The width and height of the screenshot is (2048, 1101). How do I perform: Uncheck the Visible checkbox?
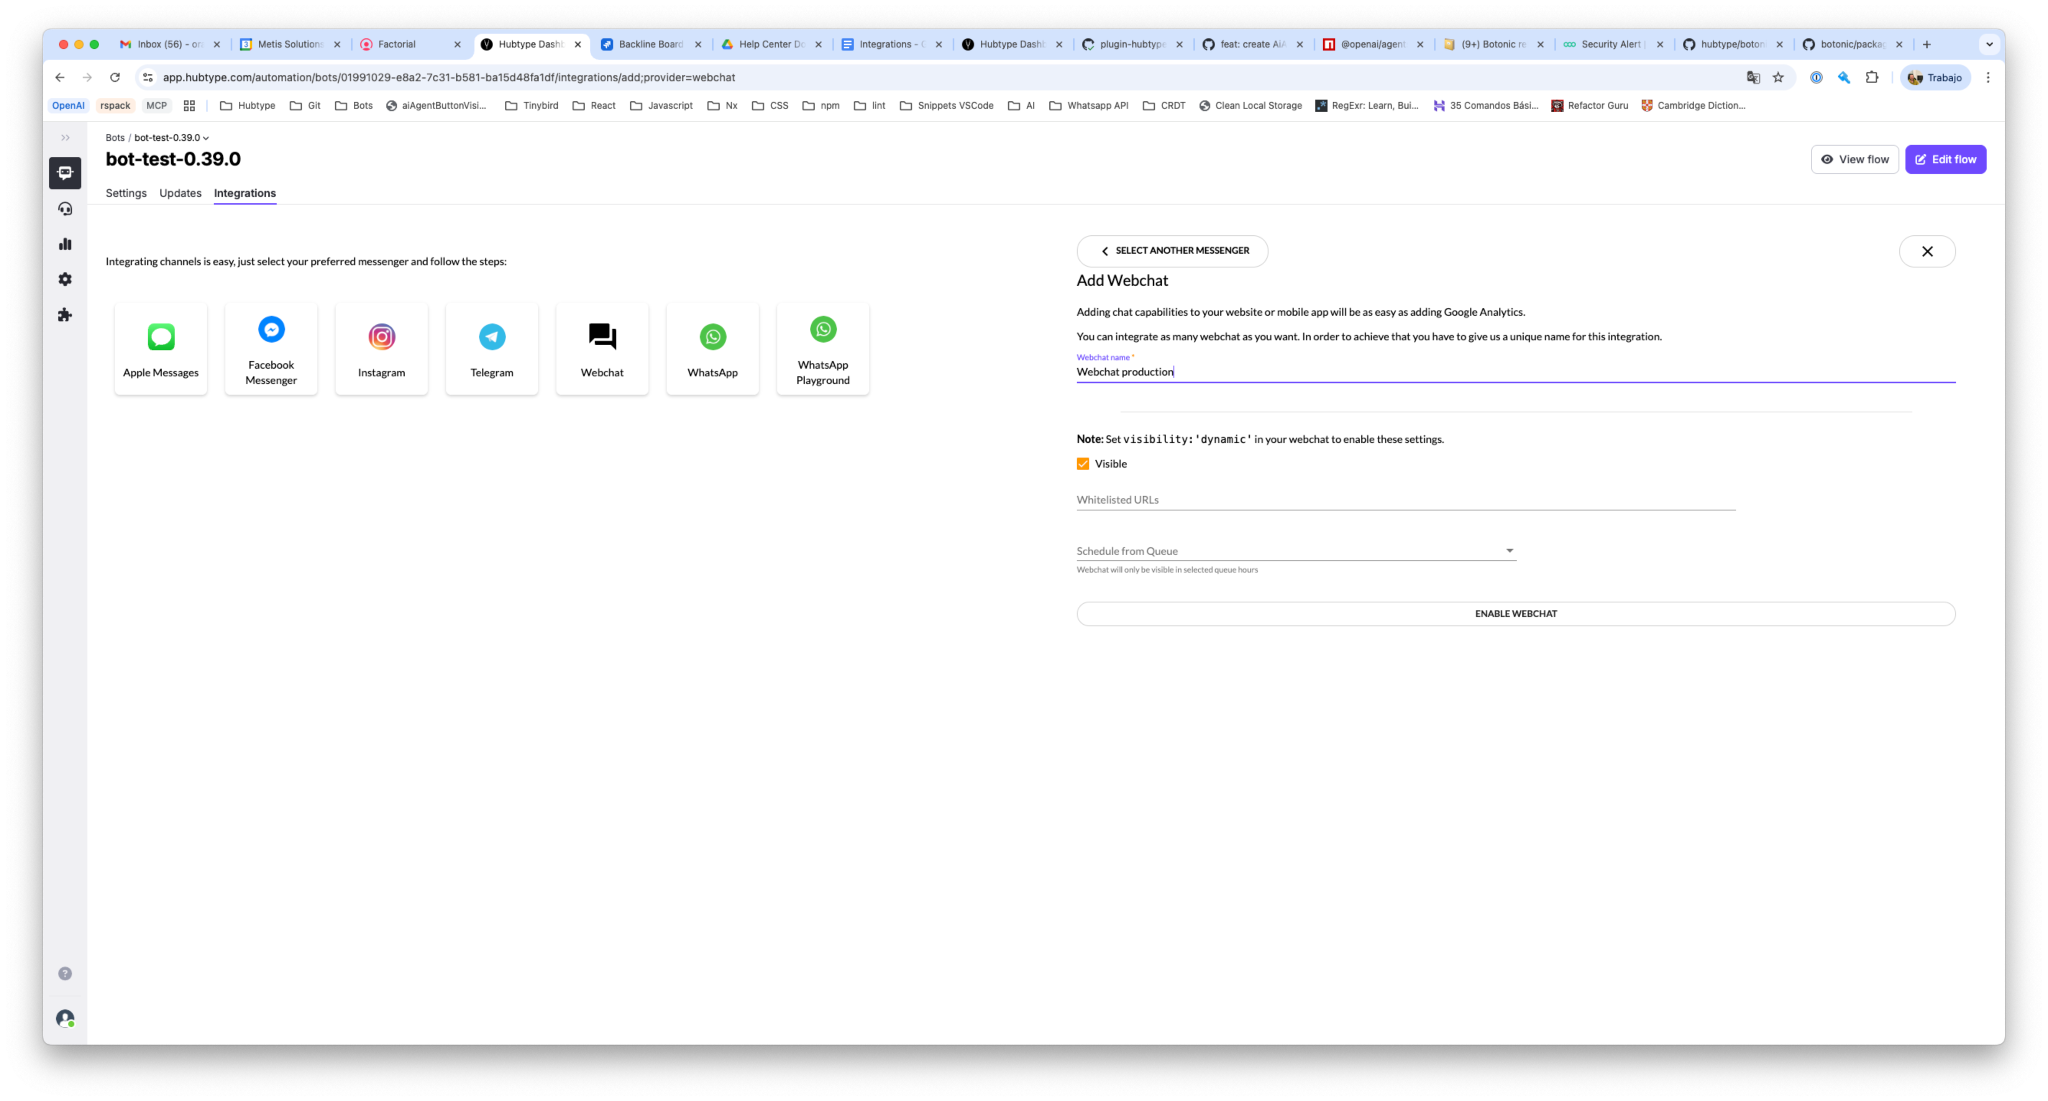point(1083,464)
